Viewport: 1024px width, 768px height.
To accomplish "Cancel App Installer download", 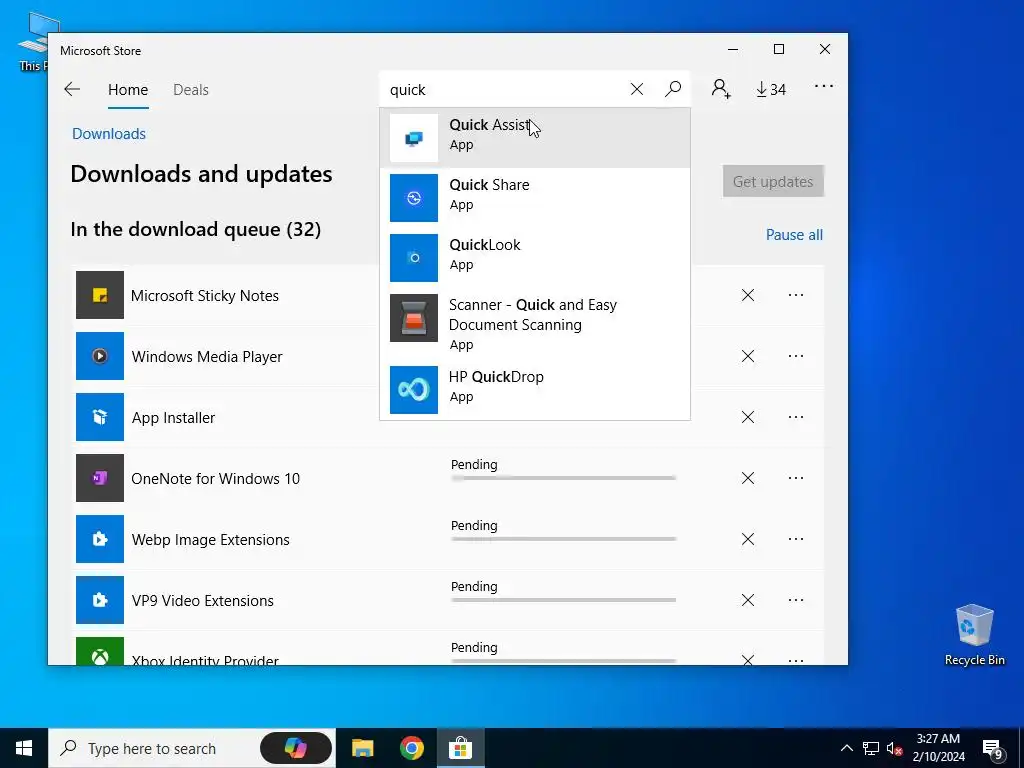I will [748, 417].
